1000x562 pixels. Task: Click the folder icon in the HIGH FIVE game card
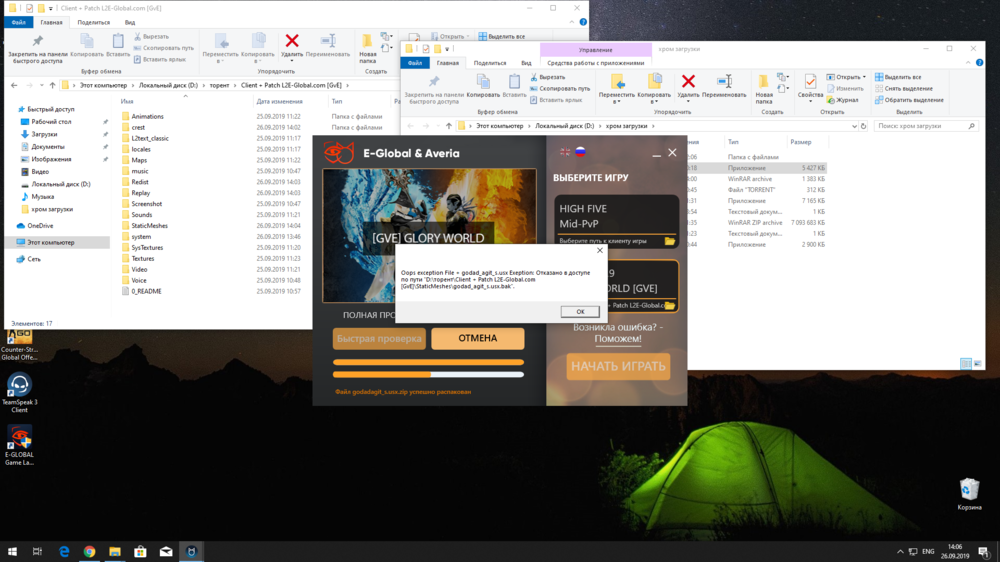click(669, 241)
